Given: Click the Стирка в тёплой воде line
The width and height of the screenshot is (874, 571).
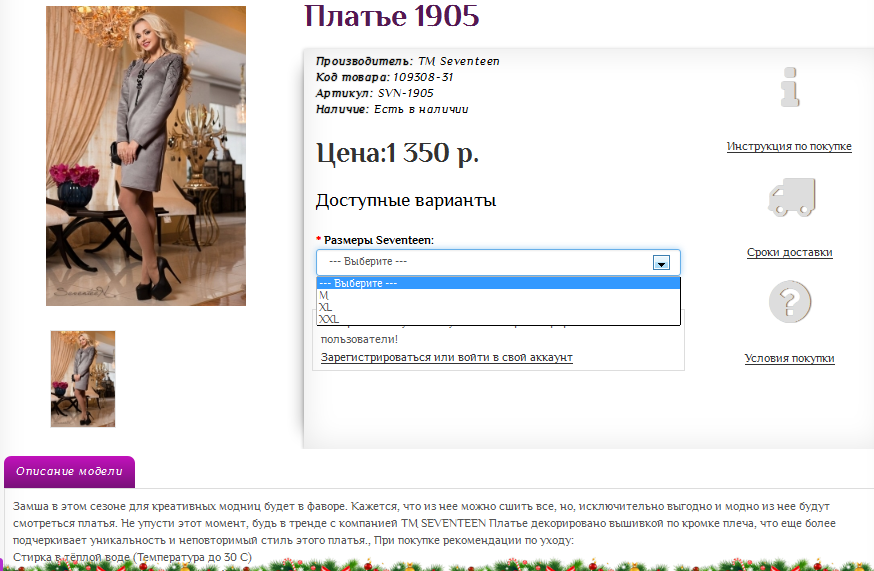Looking at the screenshot, I should click(x=132, y=557).
